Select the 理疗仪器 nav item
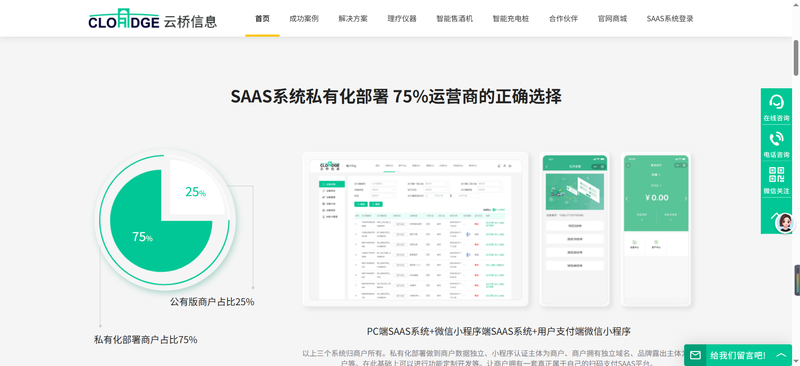The width and height of the screenshot is (800, 366). click(402, 19)
